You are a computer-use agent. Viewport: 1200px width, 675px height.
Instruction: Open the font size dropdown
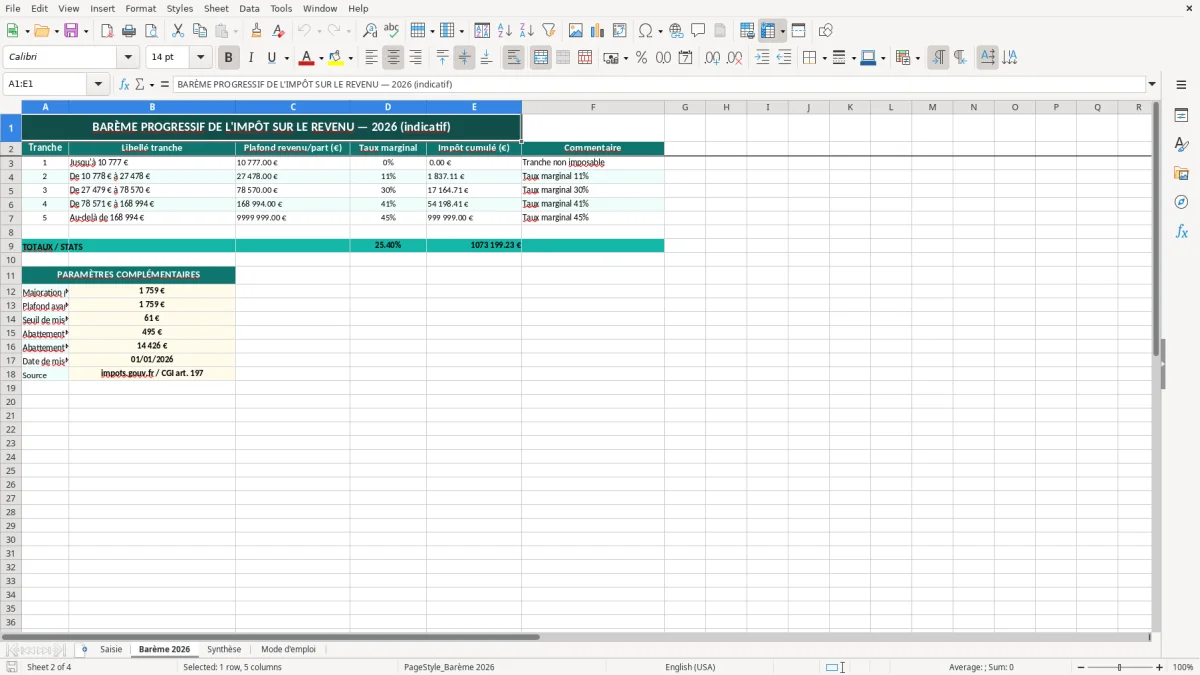[x=200, y=58]
